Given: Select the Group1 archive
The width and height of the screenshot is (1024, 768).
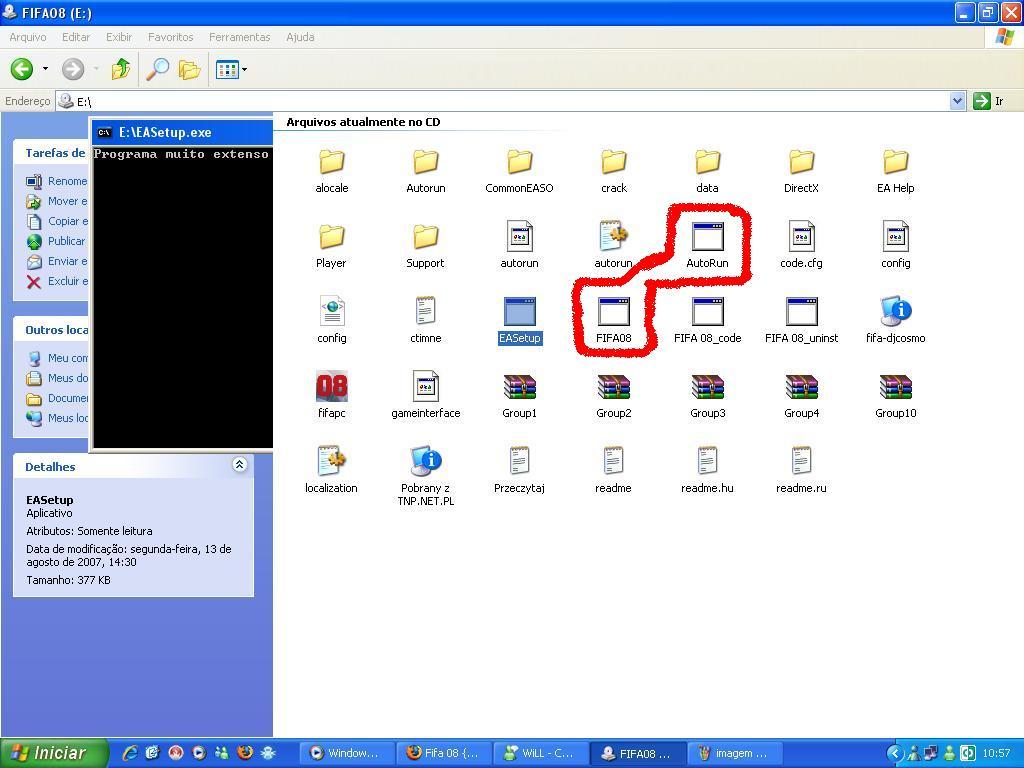Looking at the screenshot, I should [x=519, y=396].
